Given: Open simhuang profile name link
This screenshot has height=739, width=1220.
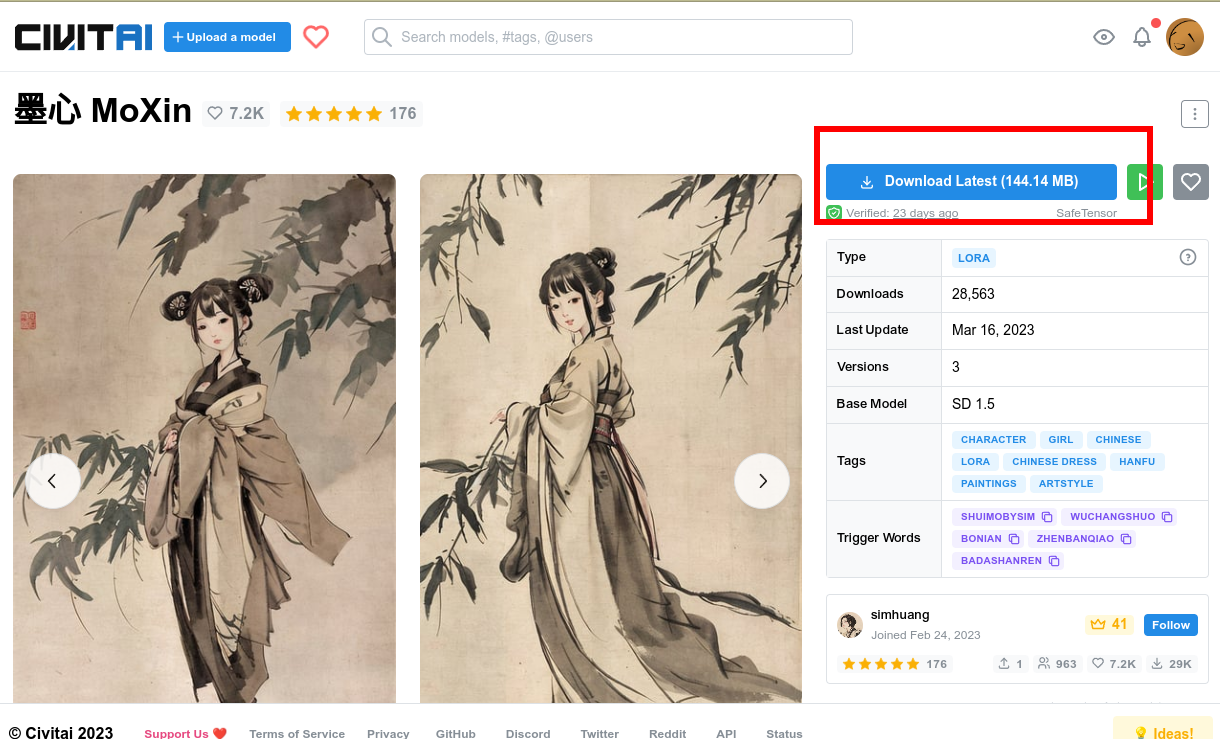Looking at the screenshot, I should coord(900,615).
